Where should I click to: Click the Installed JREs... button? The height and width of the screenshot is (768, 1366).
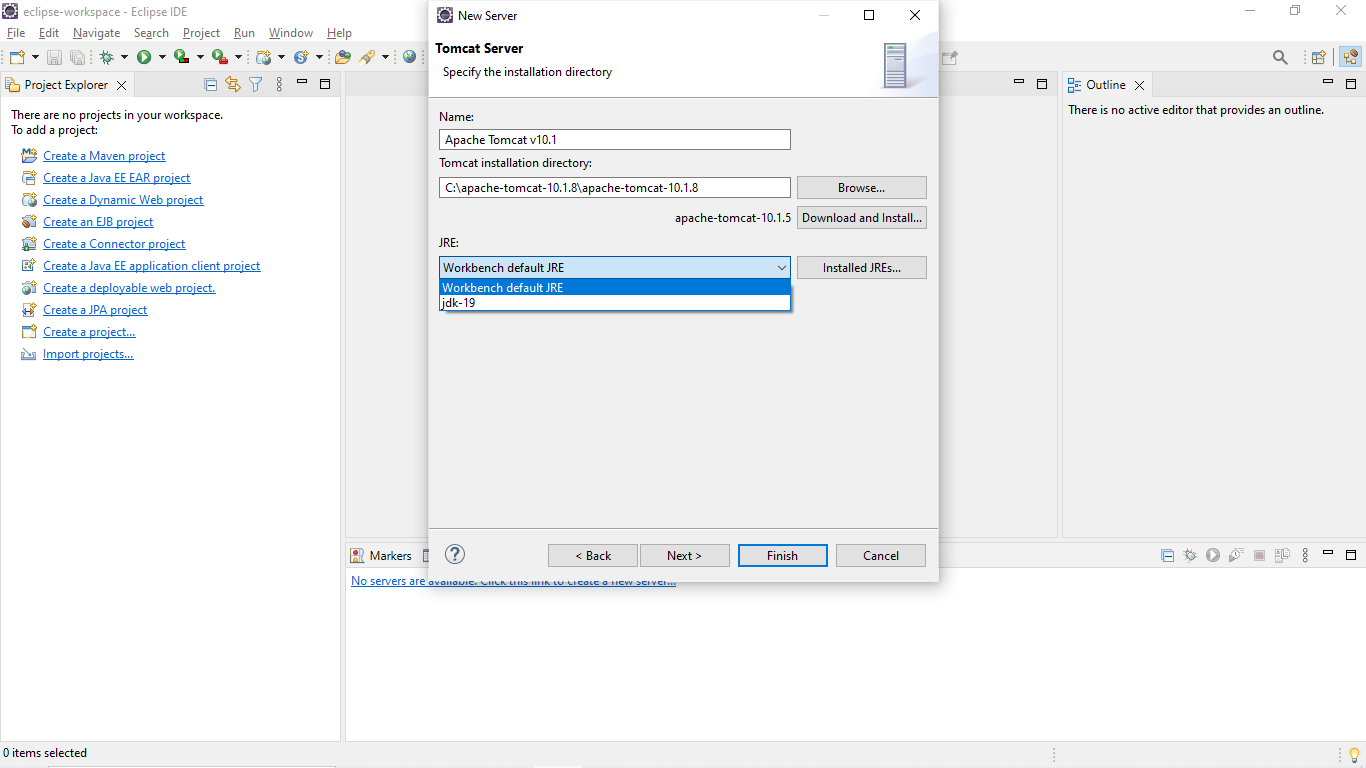pyautogui.click(x=862, y=267)
